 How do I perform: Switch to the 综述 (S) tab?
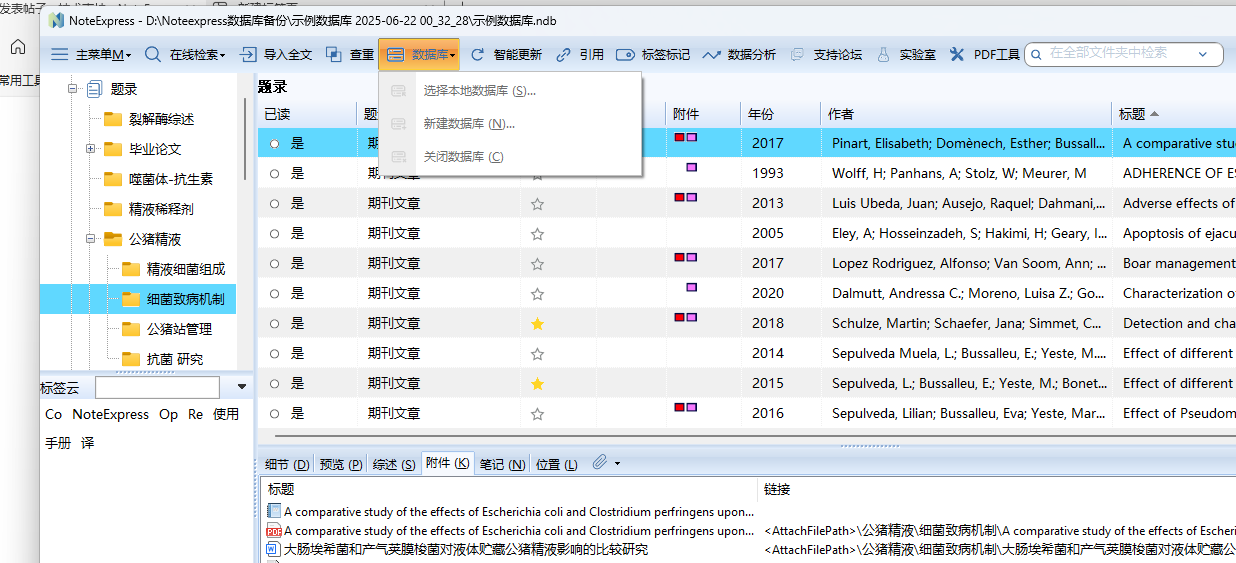click(x=394, y=464)
